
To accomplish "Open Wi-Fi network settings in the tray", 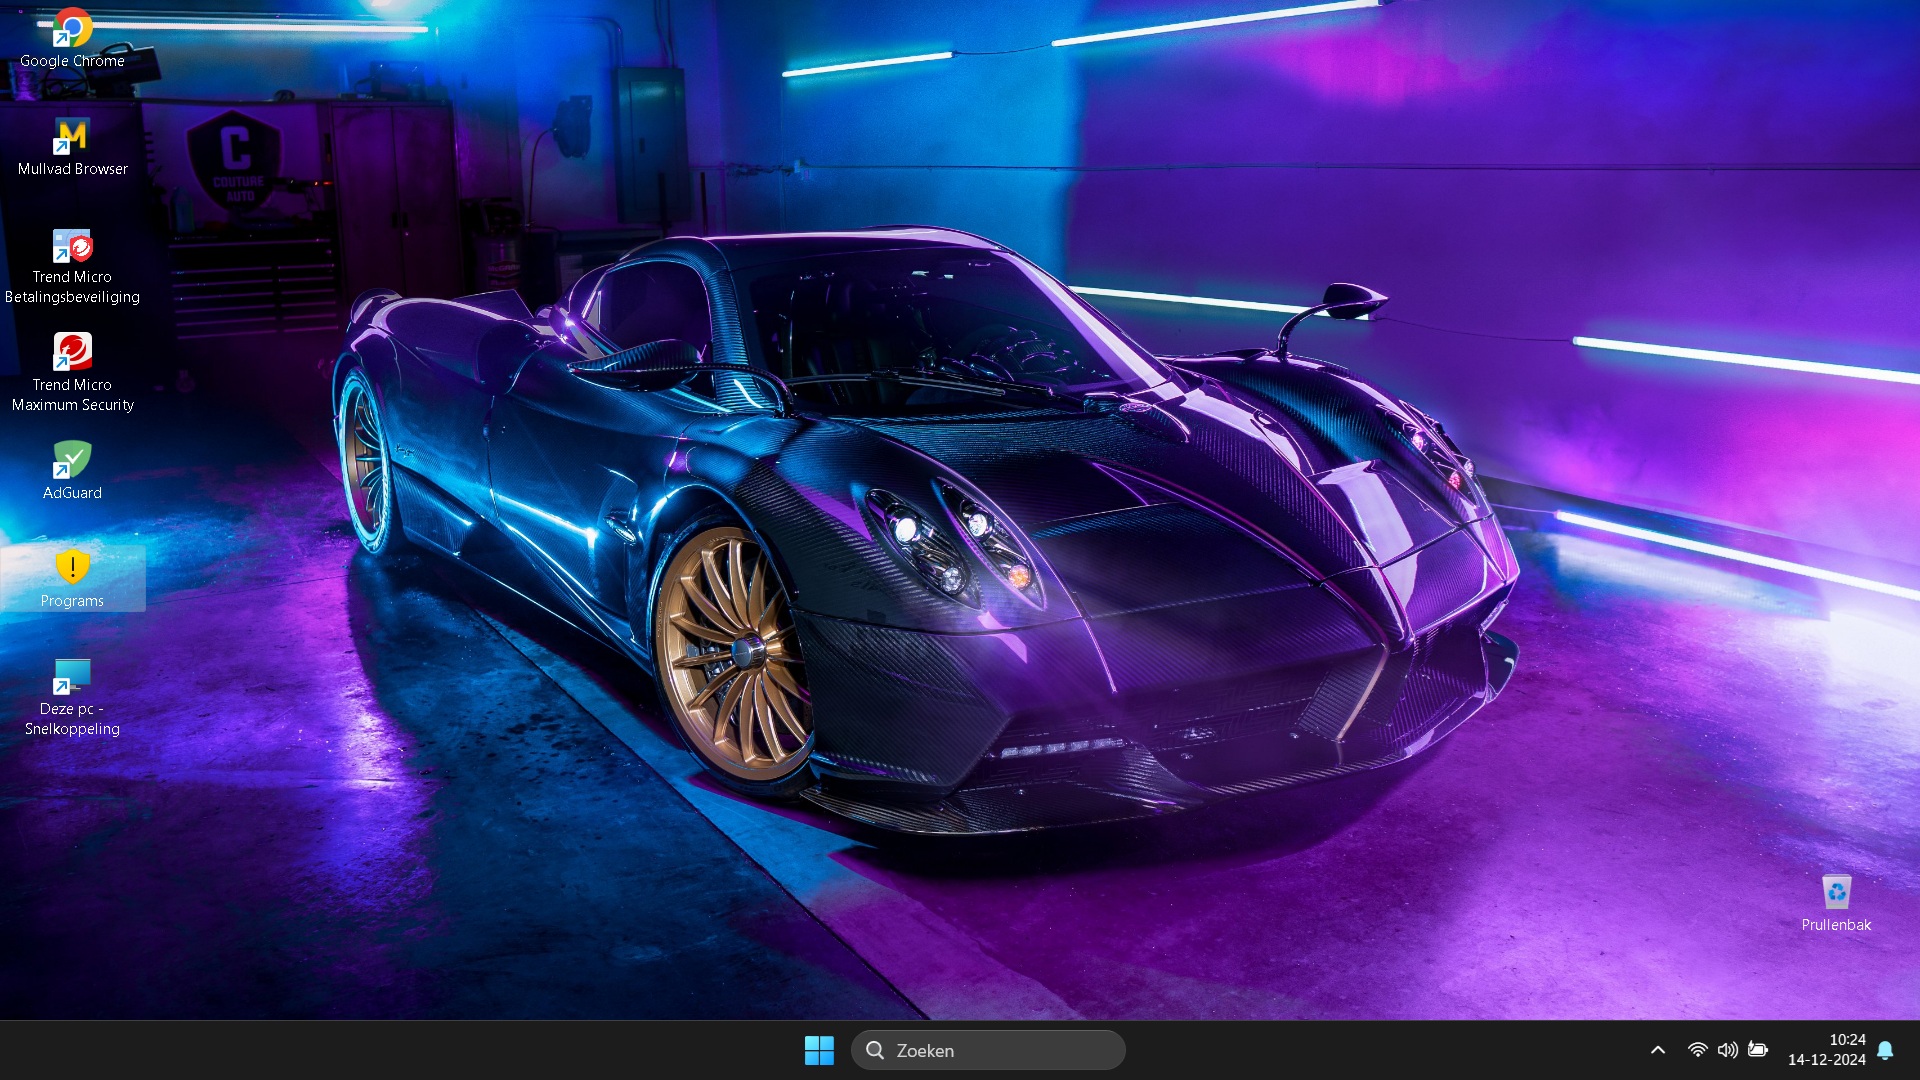I will click(1697, 1050).
